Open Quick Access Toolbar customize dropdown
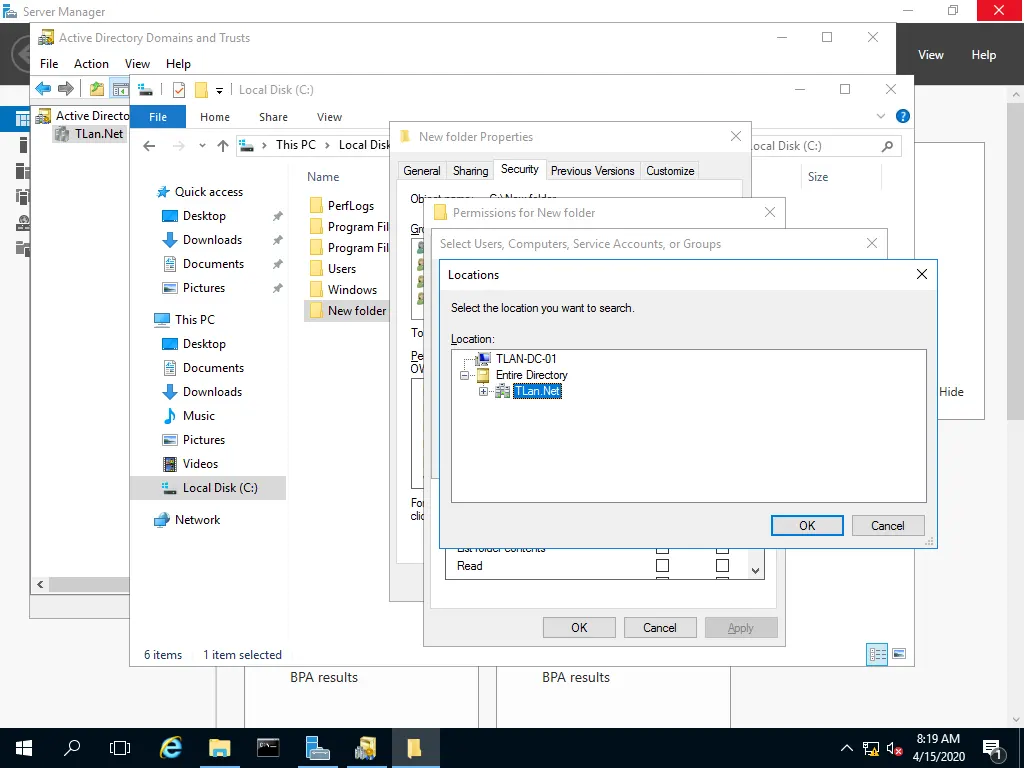The width and height of the screenshot is (1024, 768). (219, 90)
